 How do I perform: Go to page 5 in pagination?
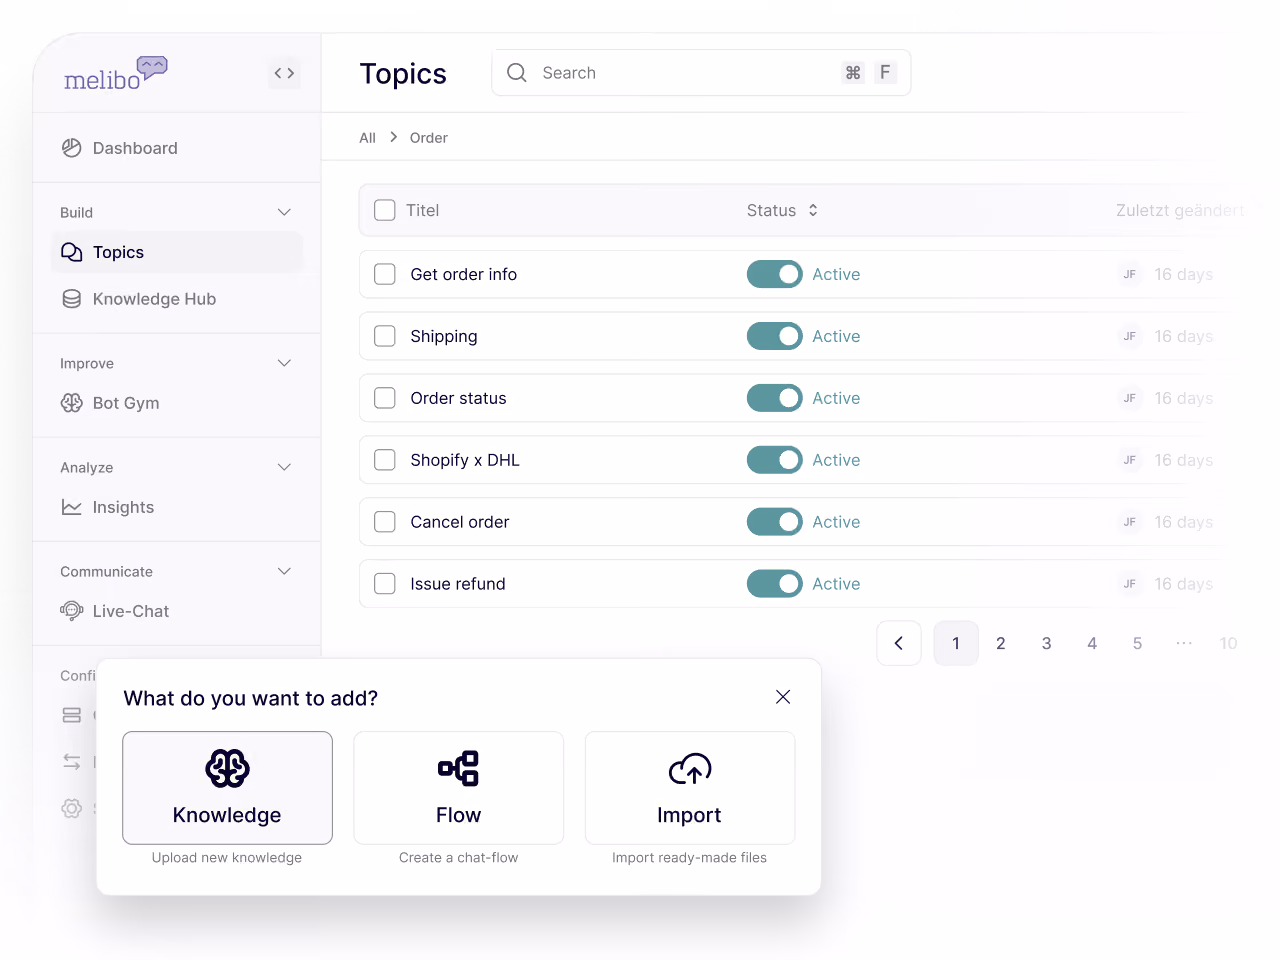click(x=1137, y=643)
